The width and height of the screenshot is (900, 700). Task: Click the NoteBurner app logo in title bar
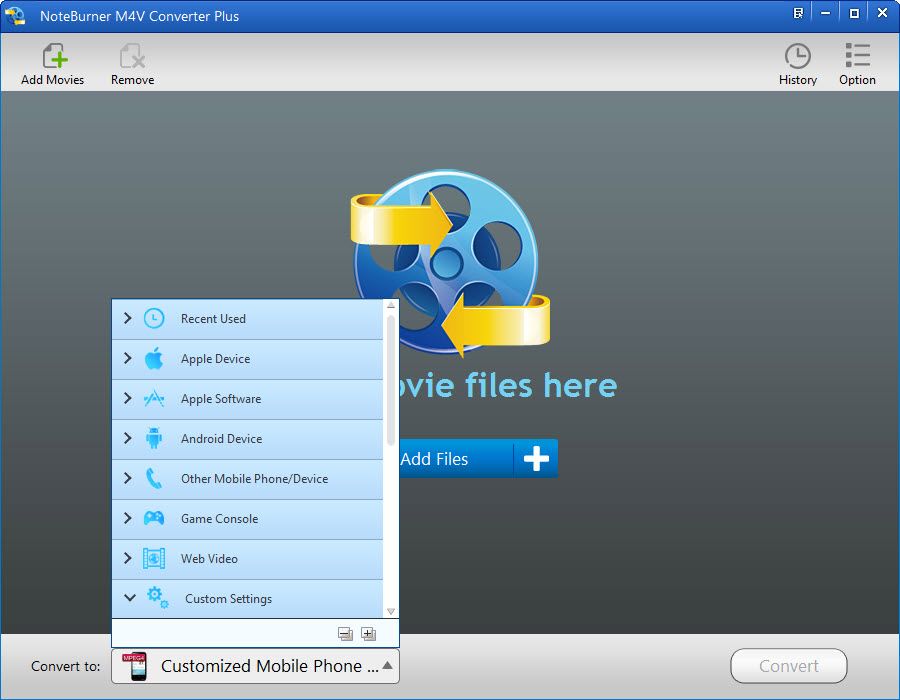15,15
